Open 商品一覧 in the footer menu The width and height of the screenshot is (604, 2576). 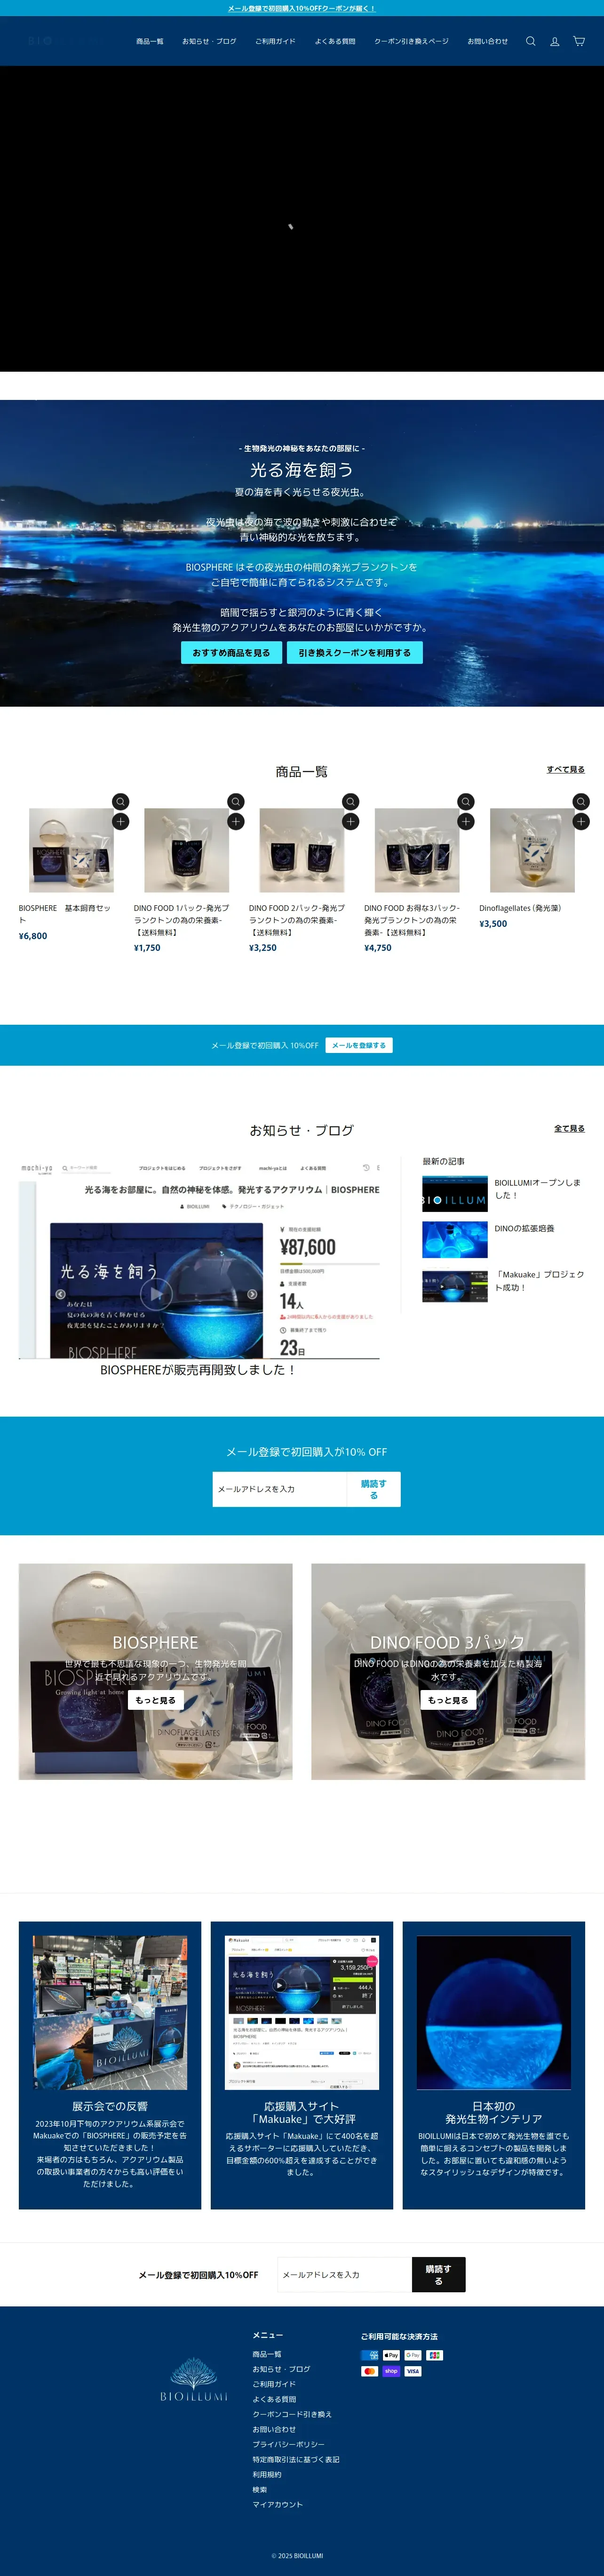pos(267,2354)
